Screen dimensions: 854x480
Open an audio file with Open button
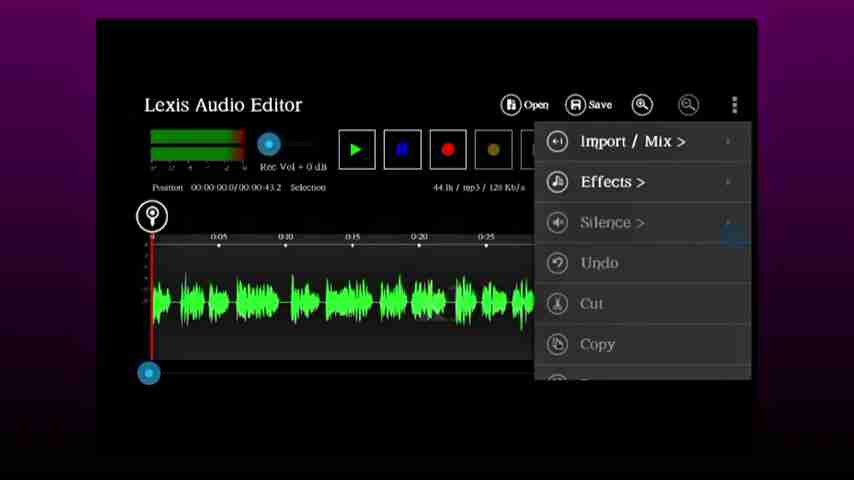click(x=524, y=105)
